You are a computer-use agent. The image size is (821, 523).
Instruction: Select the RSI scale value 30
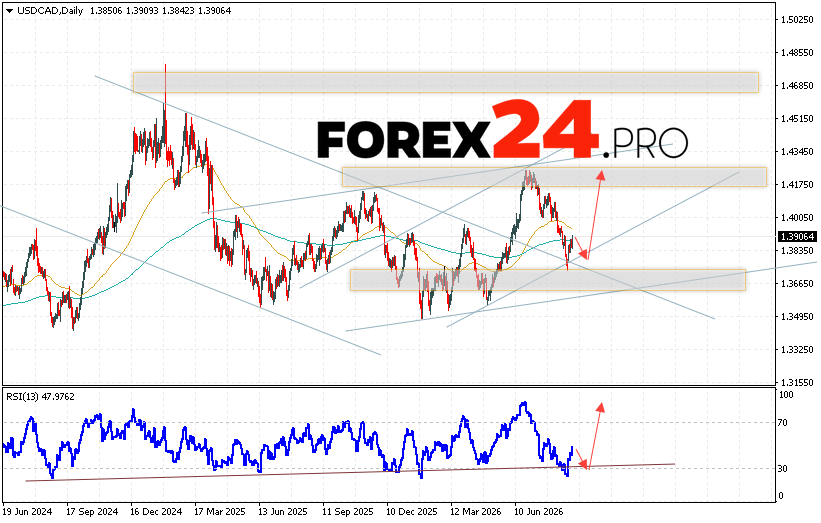click(x=782, y=469)
